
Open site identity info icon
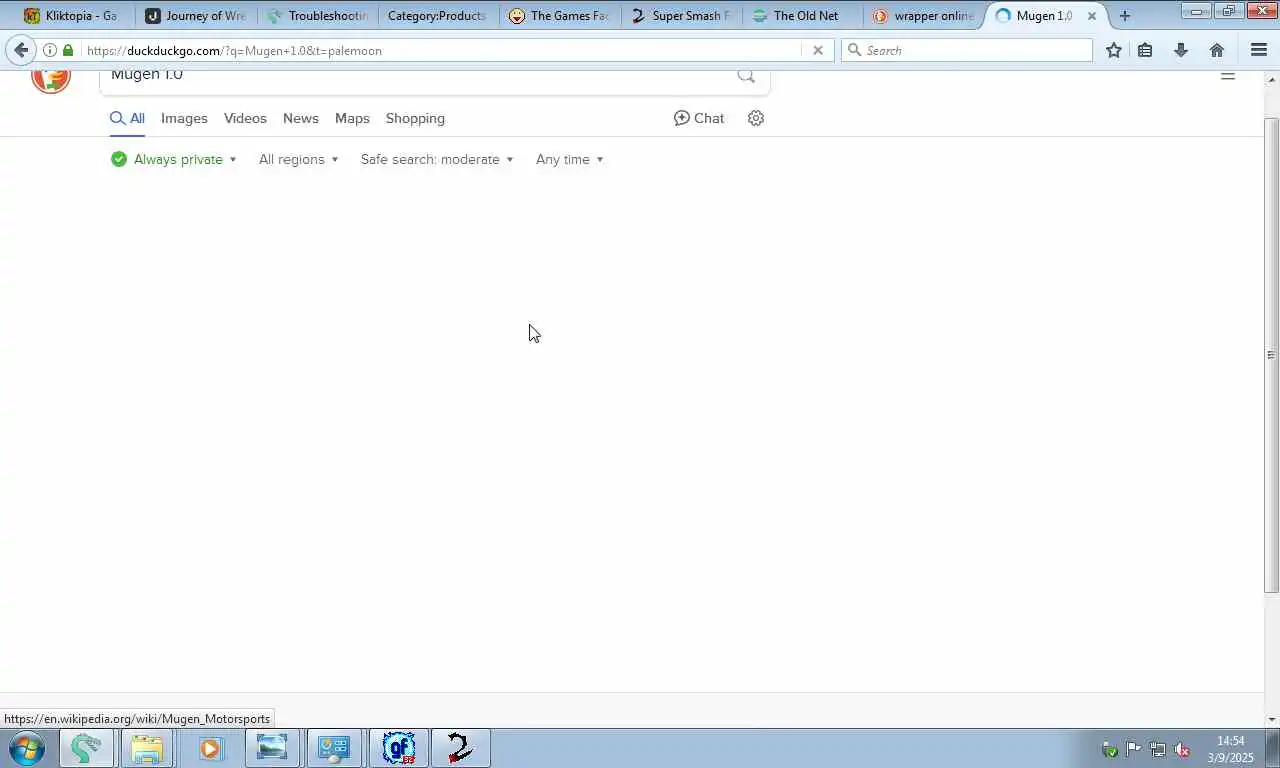49,50
